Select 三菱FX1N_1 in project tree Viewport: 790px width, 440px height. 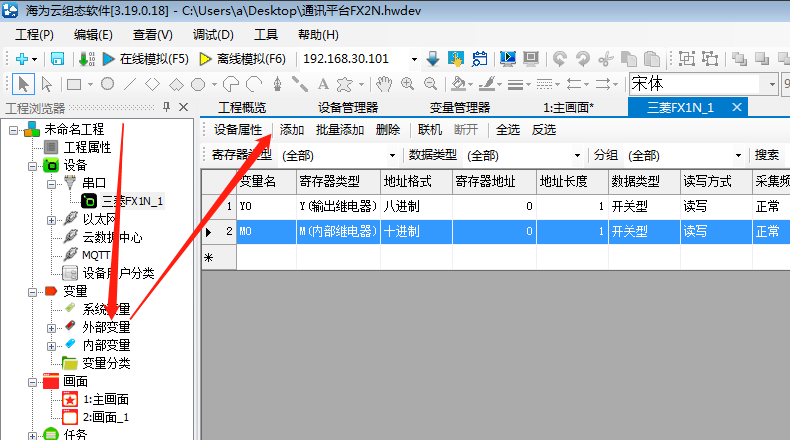(133, 201)
